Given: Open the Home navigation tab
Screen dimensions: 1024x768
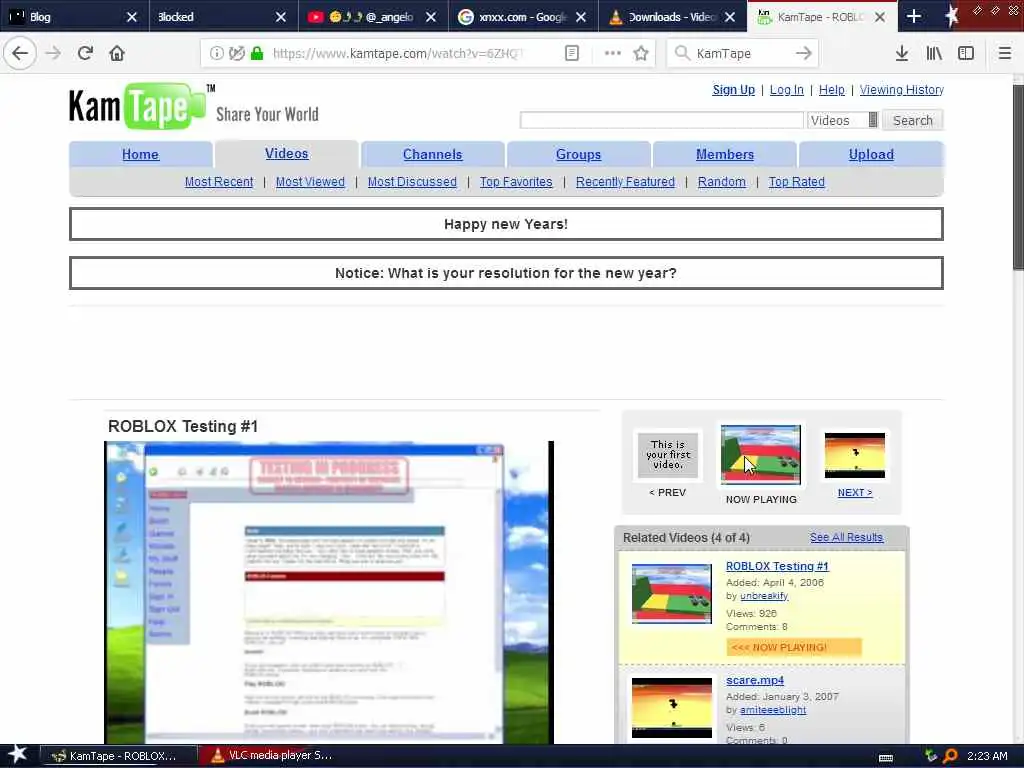Looking at the screenshot, I should click(x=140, y=155).
